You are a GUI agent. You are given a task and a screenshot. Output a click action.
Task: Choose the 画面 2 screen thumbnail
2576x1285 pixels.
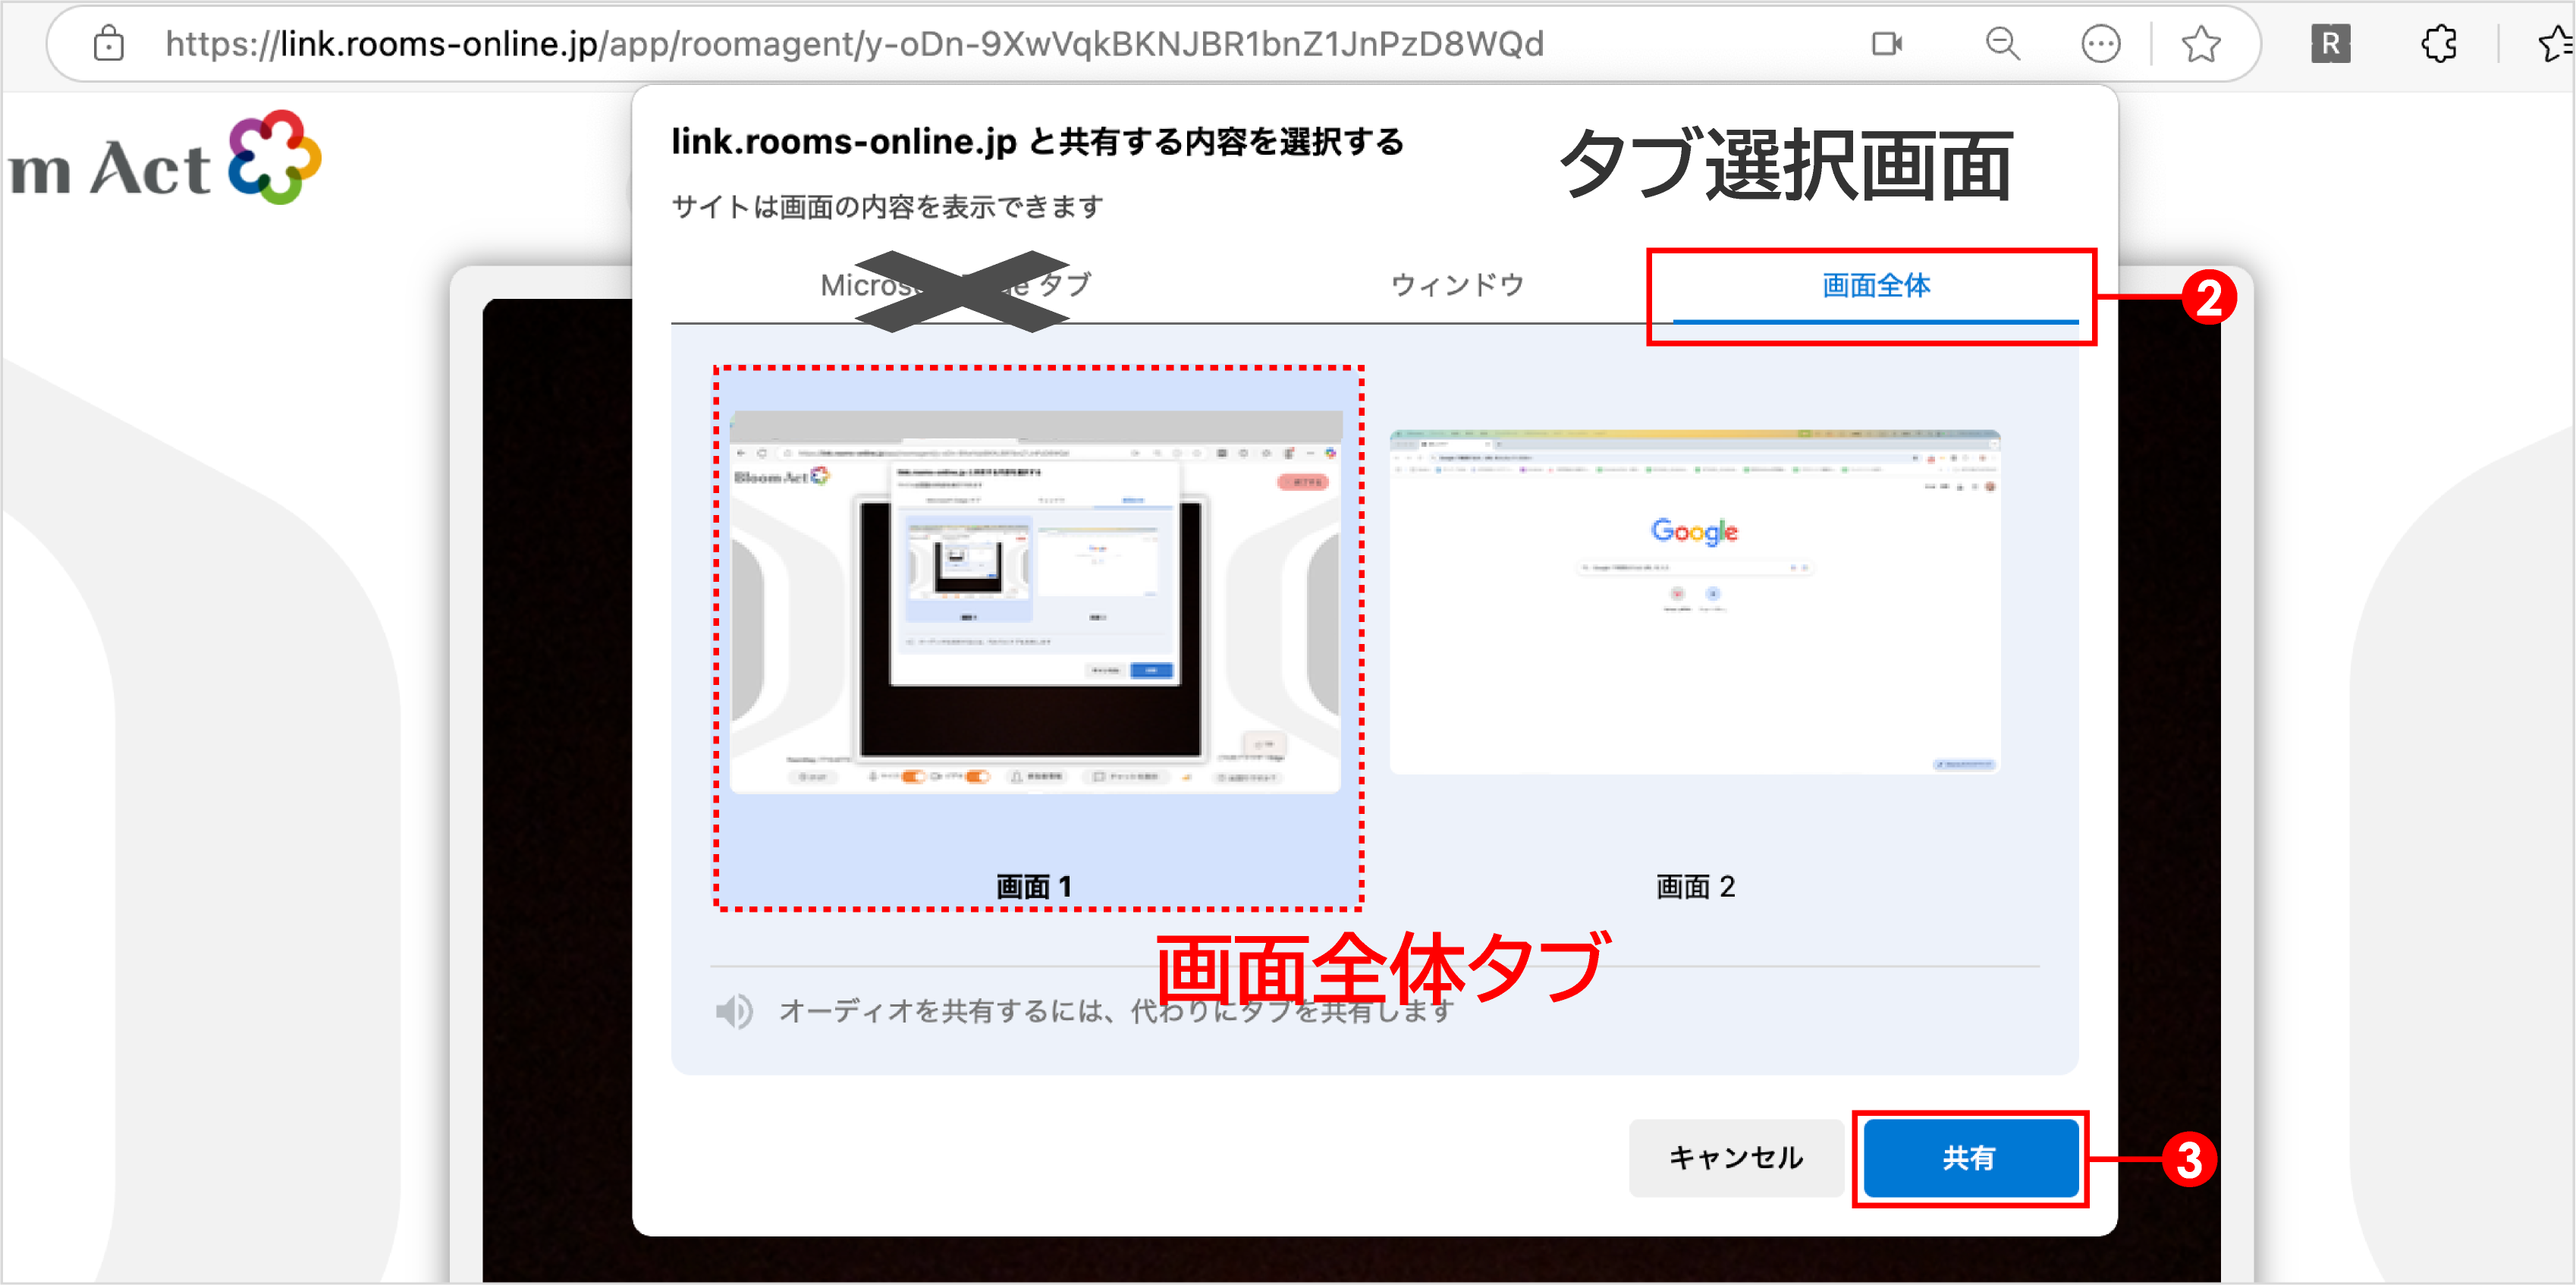pyautogui.click(x=1695, y=603)
